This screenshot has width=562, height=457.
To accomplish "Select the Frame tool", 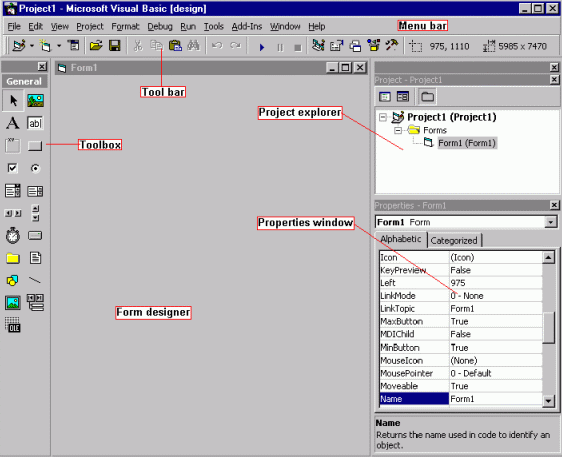I will coord(13,146).
